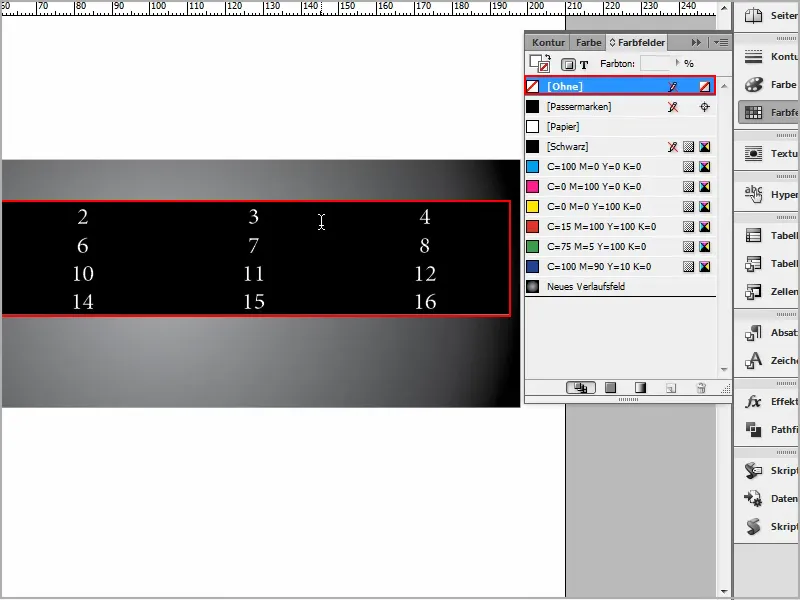Switch to the Farbe tab
800x600 pixels.
point(588,42)
